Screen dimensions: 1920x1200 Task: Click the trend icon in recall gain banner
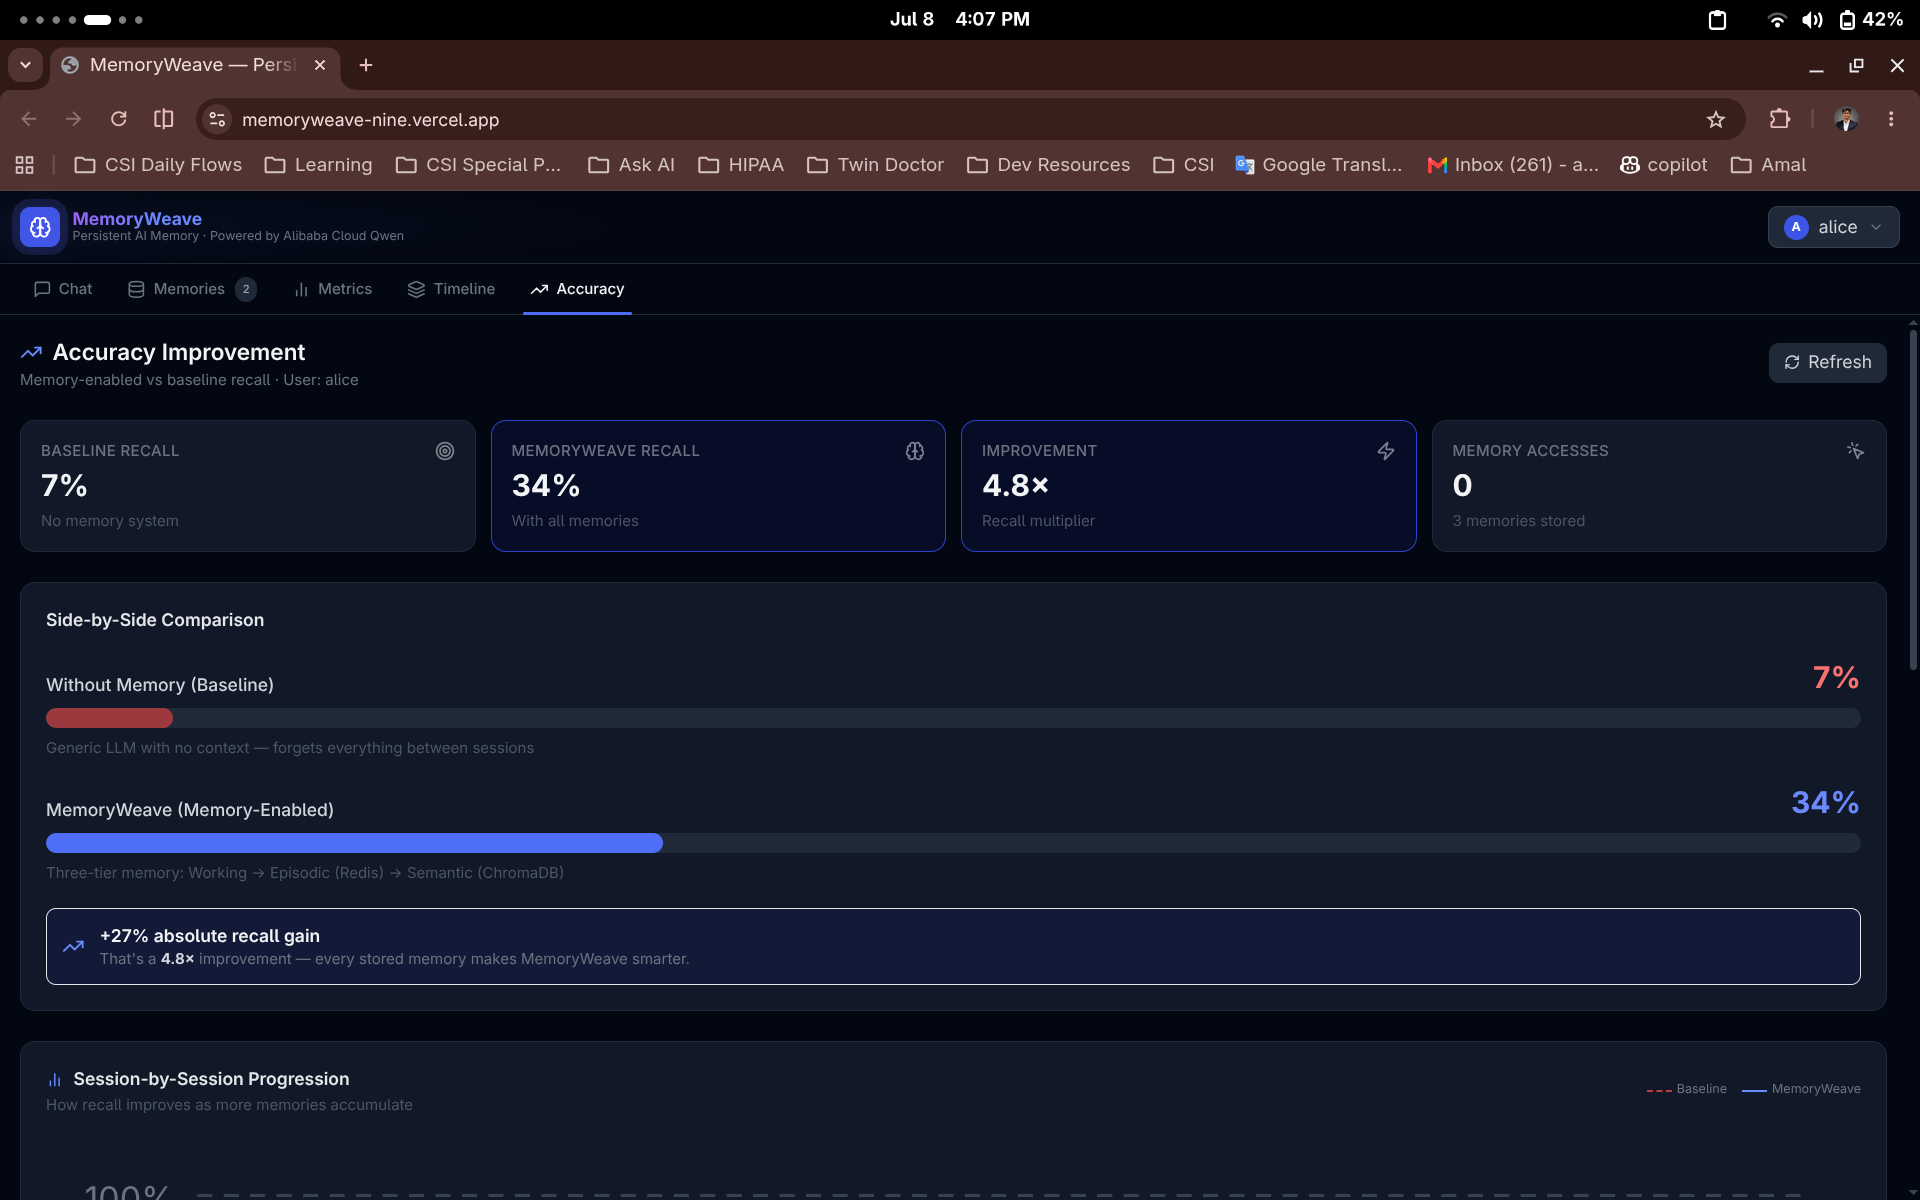(73, 946)
